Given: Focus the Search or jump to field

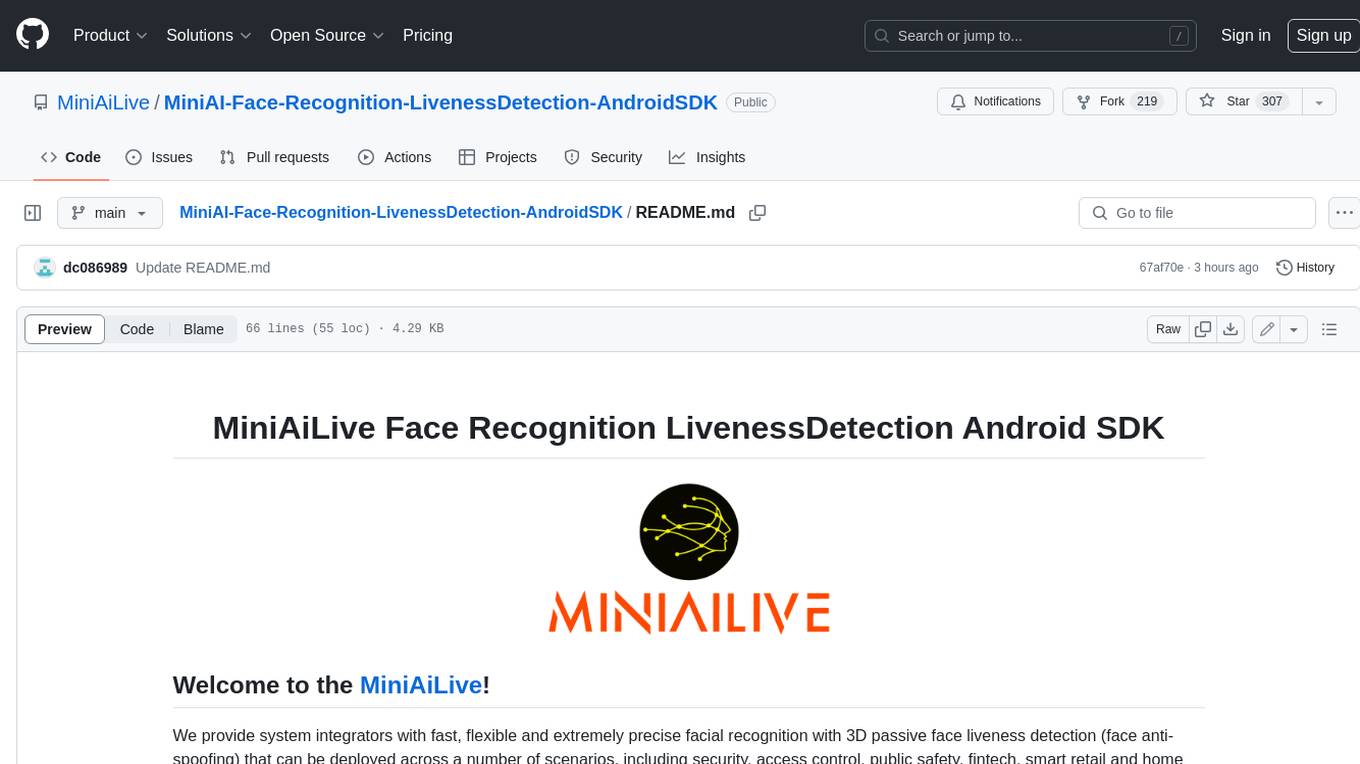Looking at the screenshot, I should tap(1031, 35).
